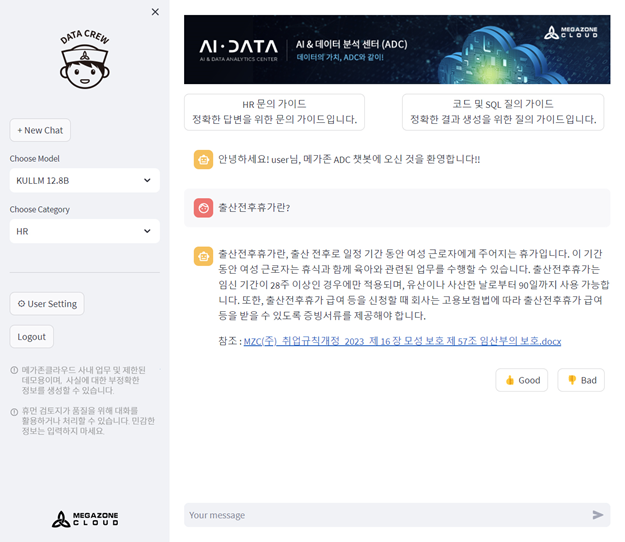Image resolution: width=625 pixels, height=542 pixels.
Task: Expand the Choose Category HR dropdown
Action: click(x=85, y=232)
